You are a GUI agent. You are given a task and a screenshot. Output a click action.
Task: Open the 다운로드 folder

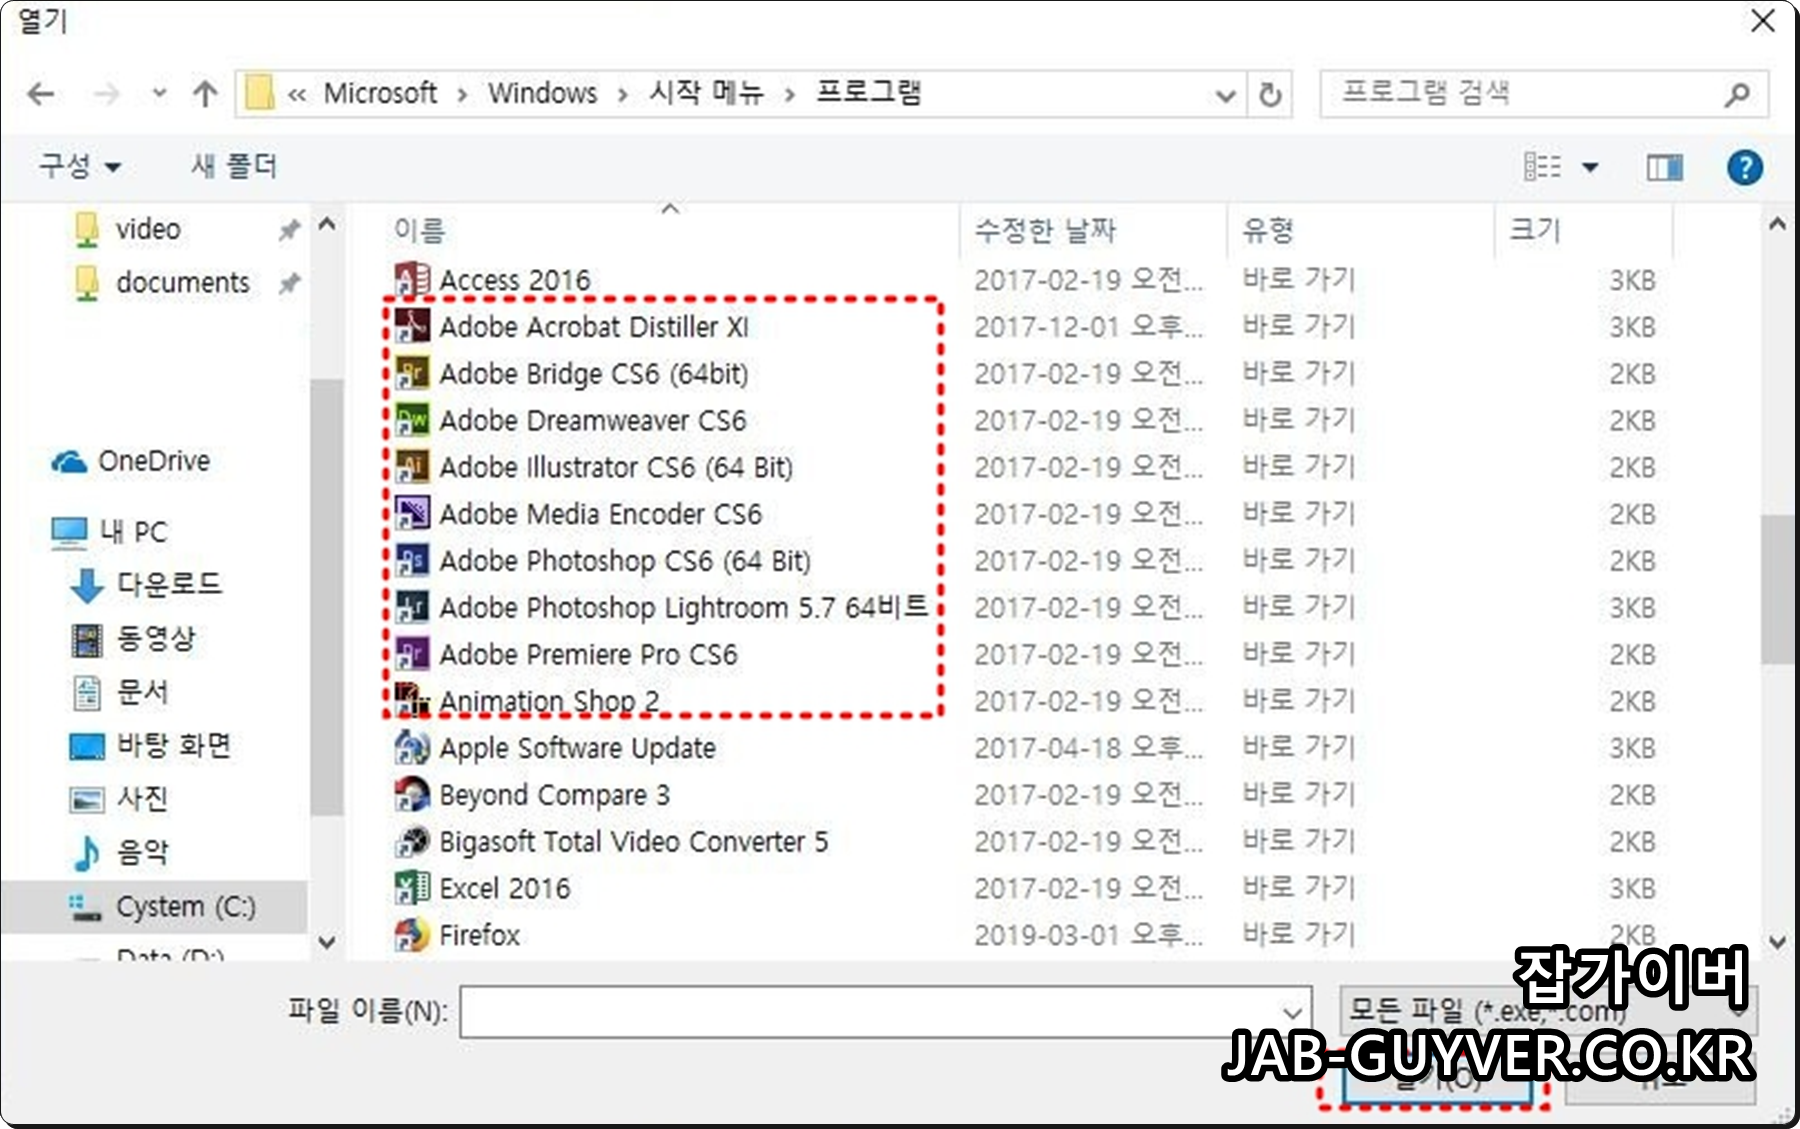[x=146, y=585]
